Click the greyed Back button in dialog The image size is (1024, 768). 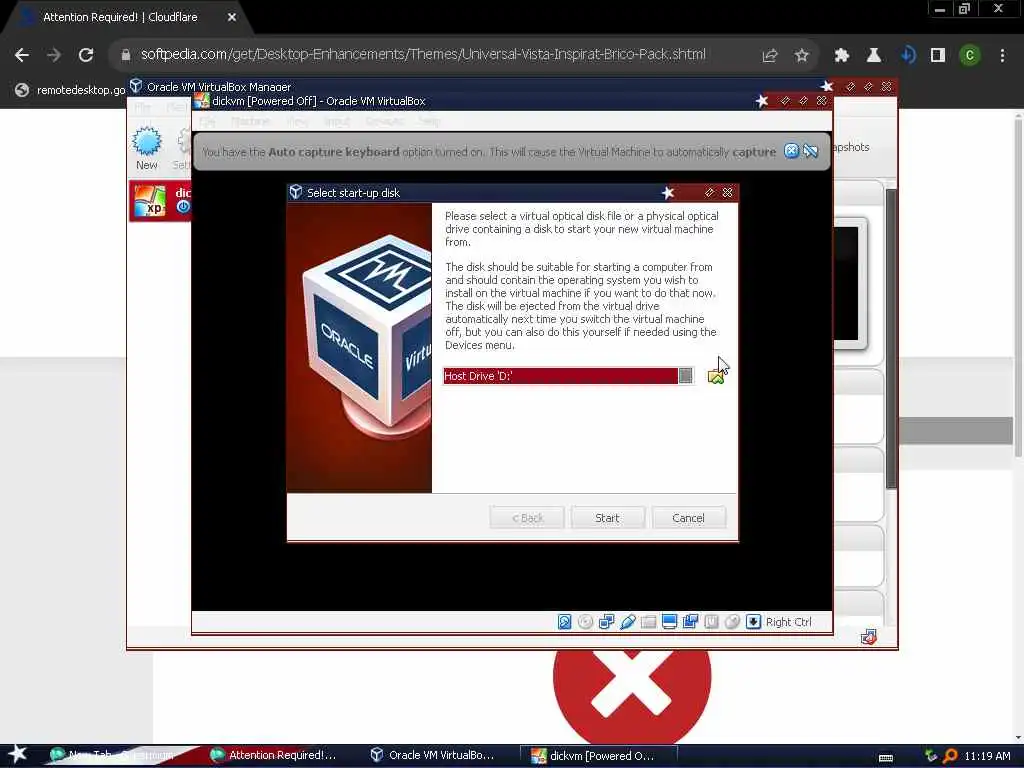(527, 518)
